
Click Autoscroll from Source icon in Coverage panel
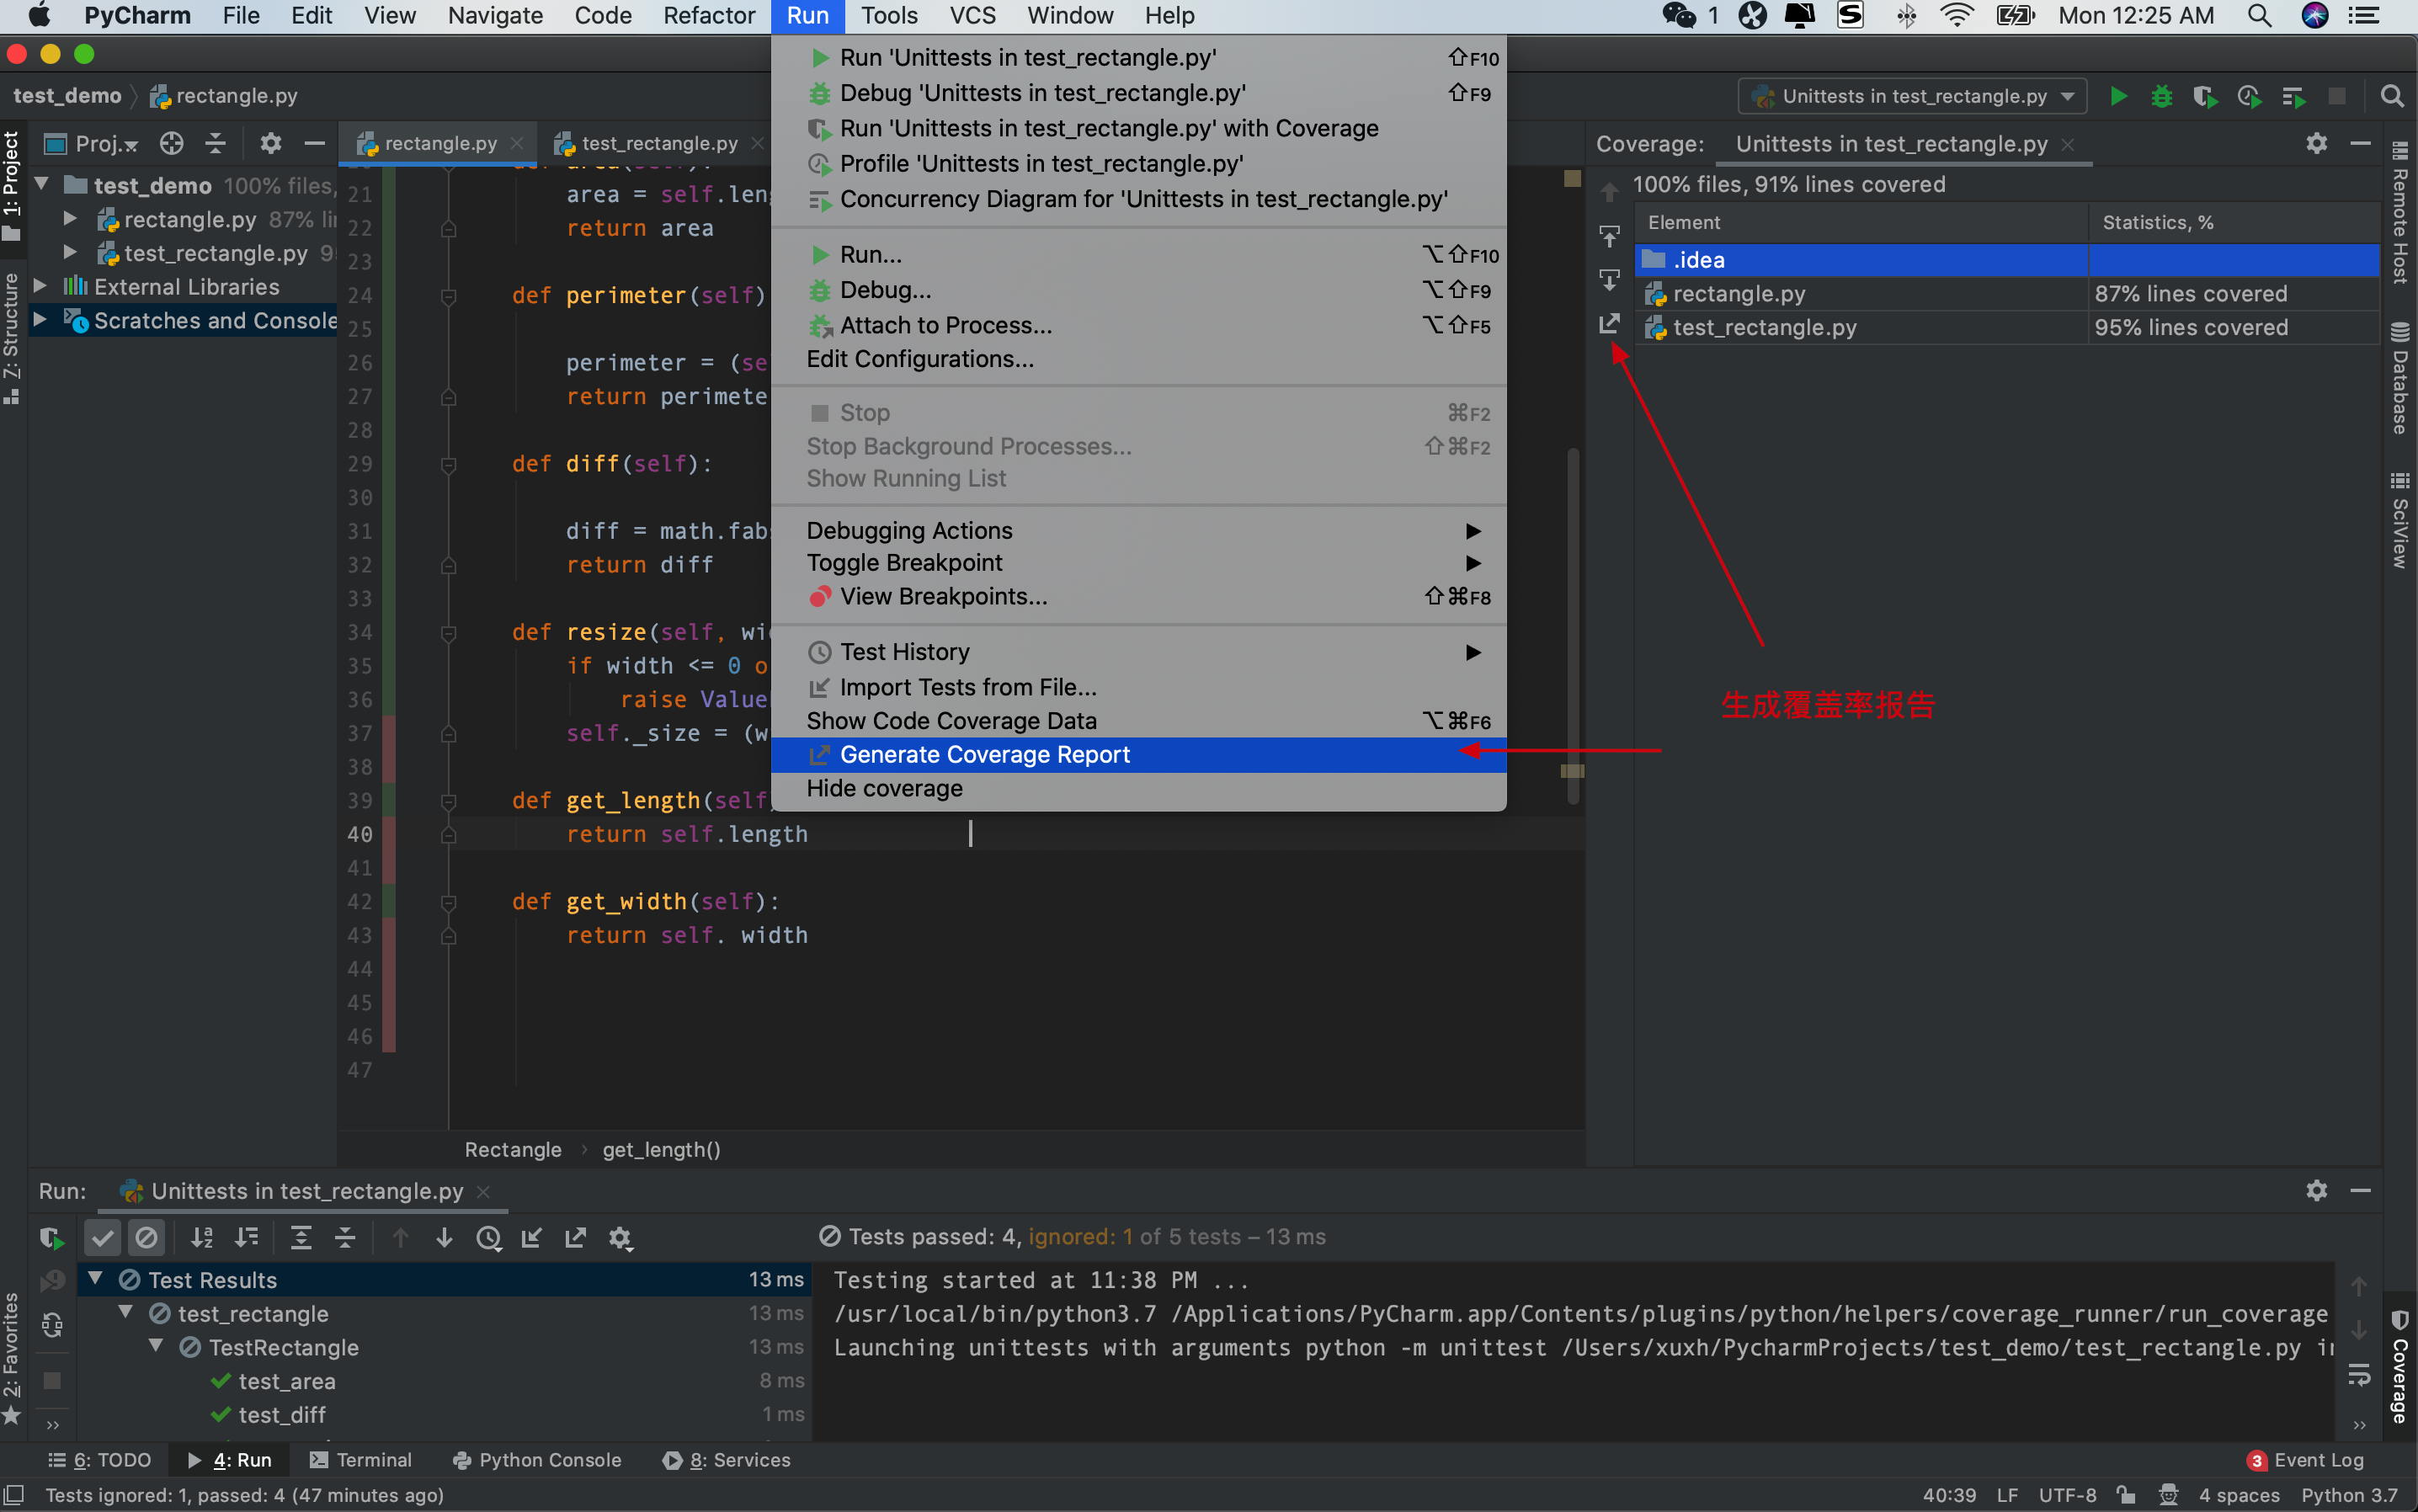click(1609, 280)
